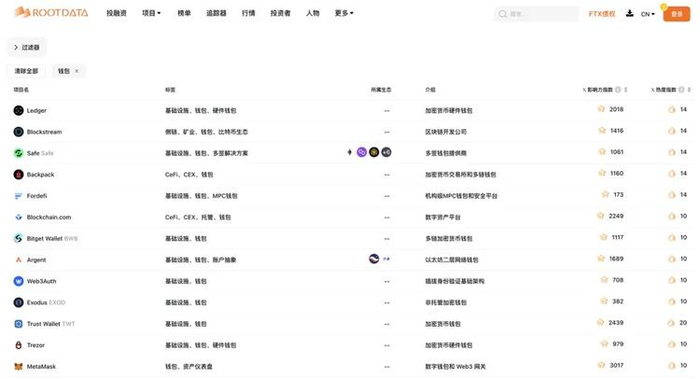Click influence value 3017 for MetaMask
Screen dimensions: 700x379
tap(617, 366)
